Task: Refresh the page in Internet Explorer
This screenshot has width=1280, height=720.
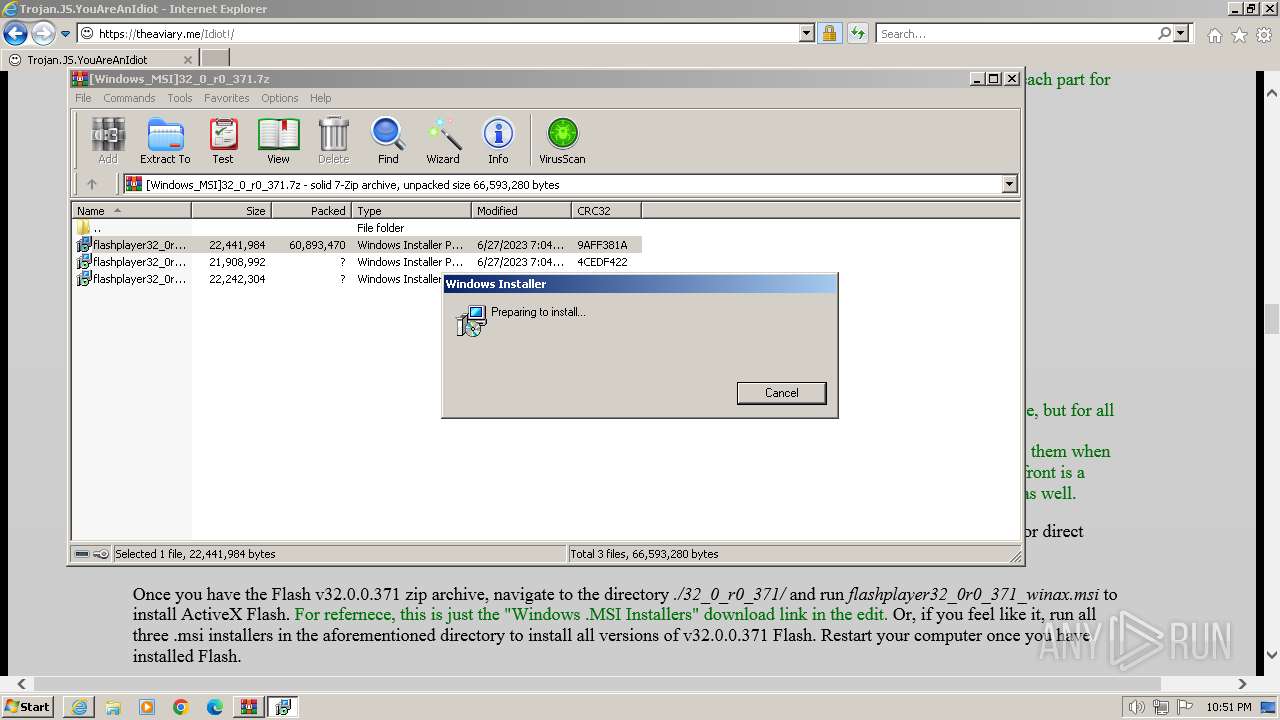Action: coord(857,34)
